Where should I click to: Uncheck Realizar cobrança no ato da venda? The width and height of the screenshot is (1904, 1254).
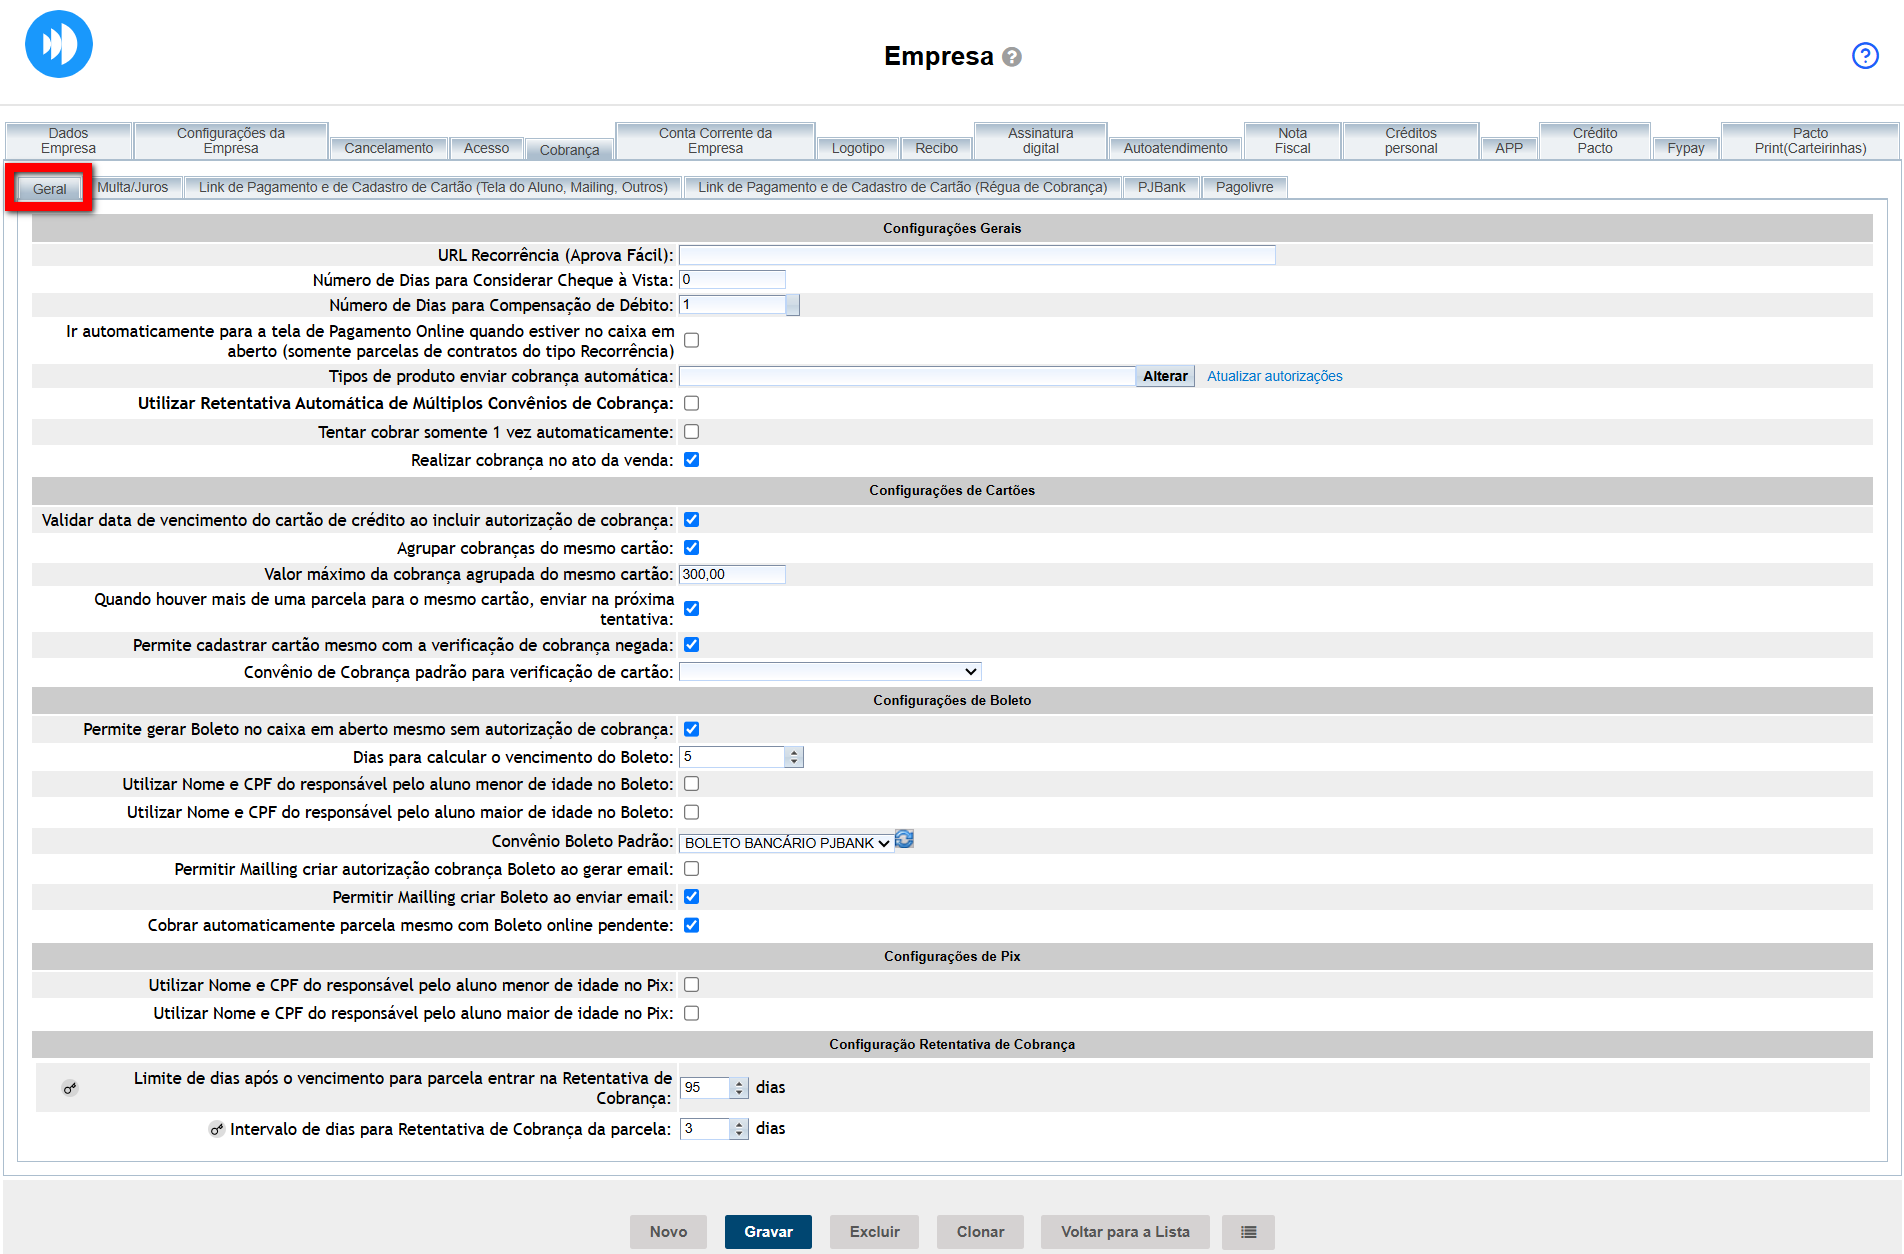(x=691, y=460)
